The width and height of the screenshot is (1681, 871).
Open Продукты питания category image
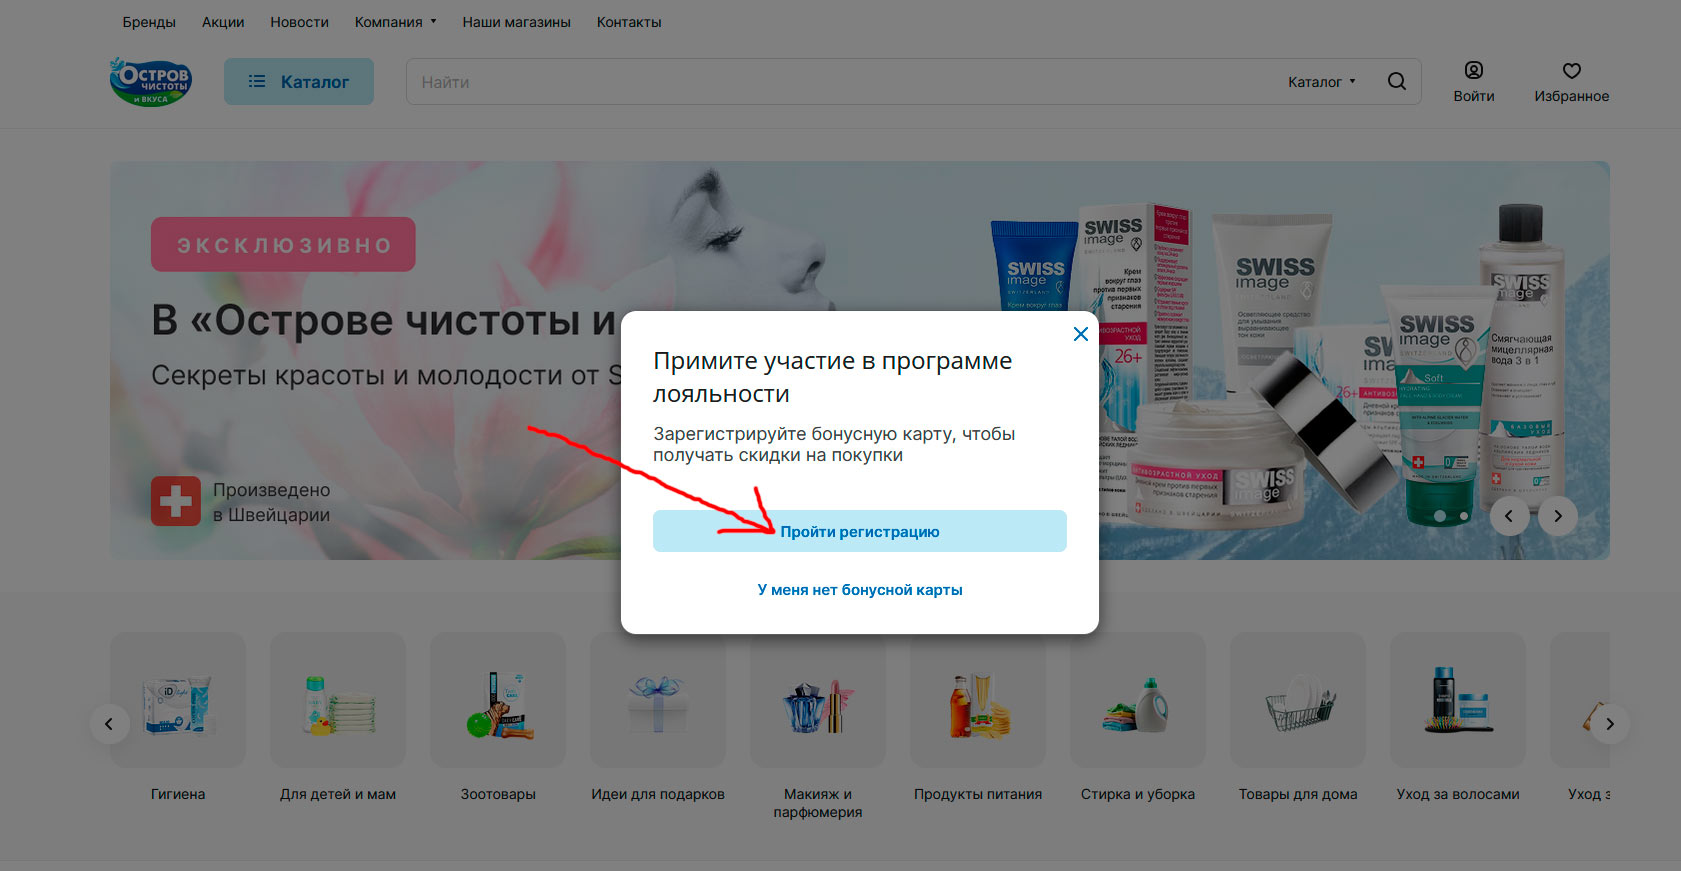(978, 700)
